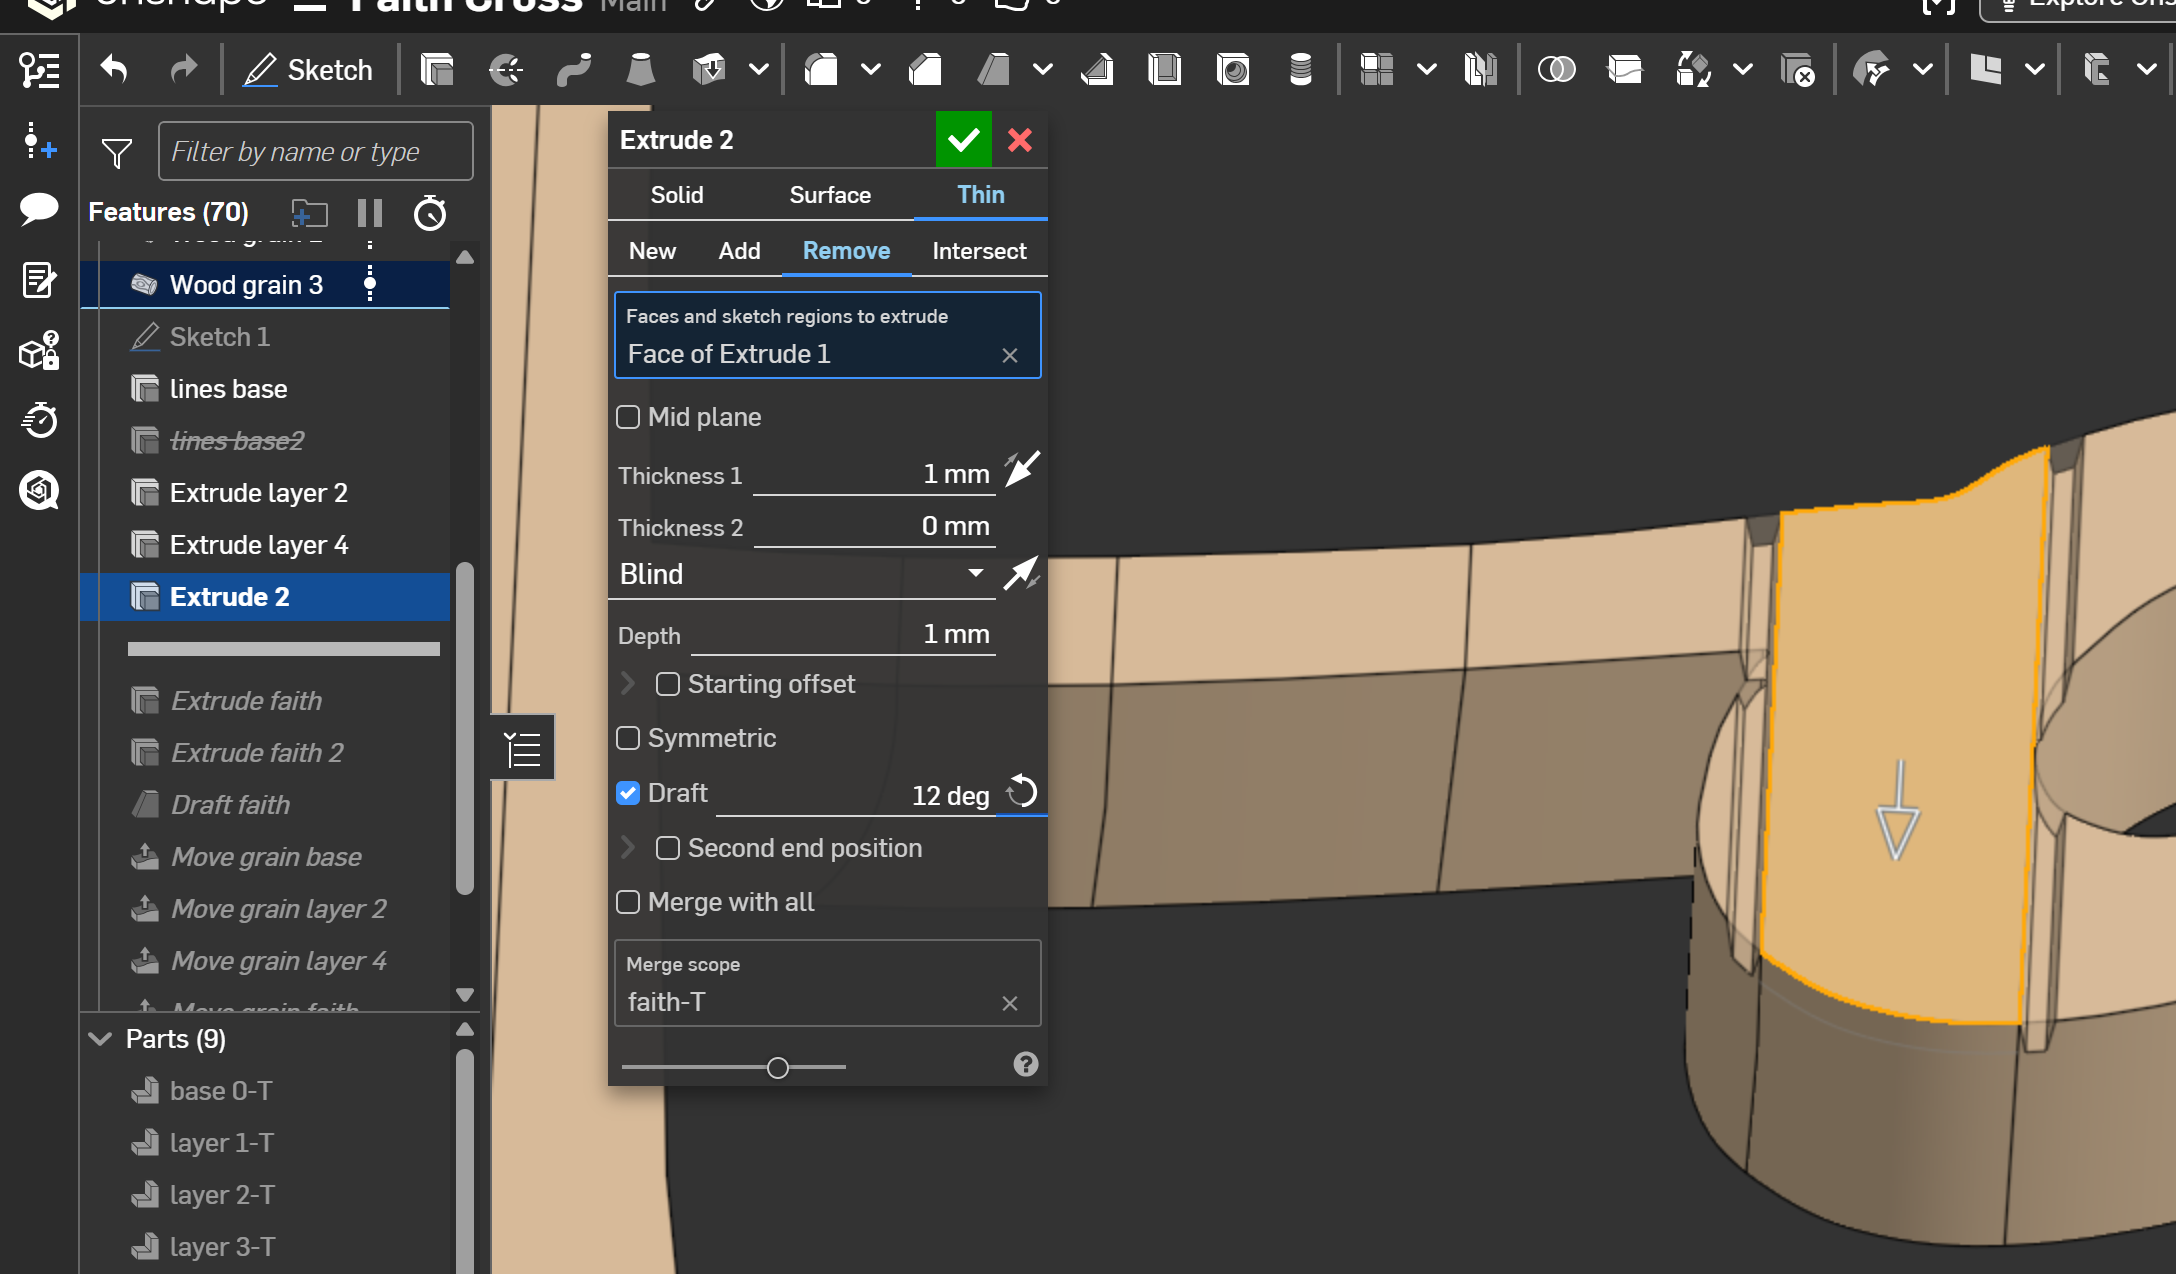Select the Revolve tool

click(x=505, y=69)
